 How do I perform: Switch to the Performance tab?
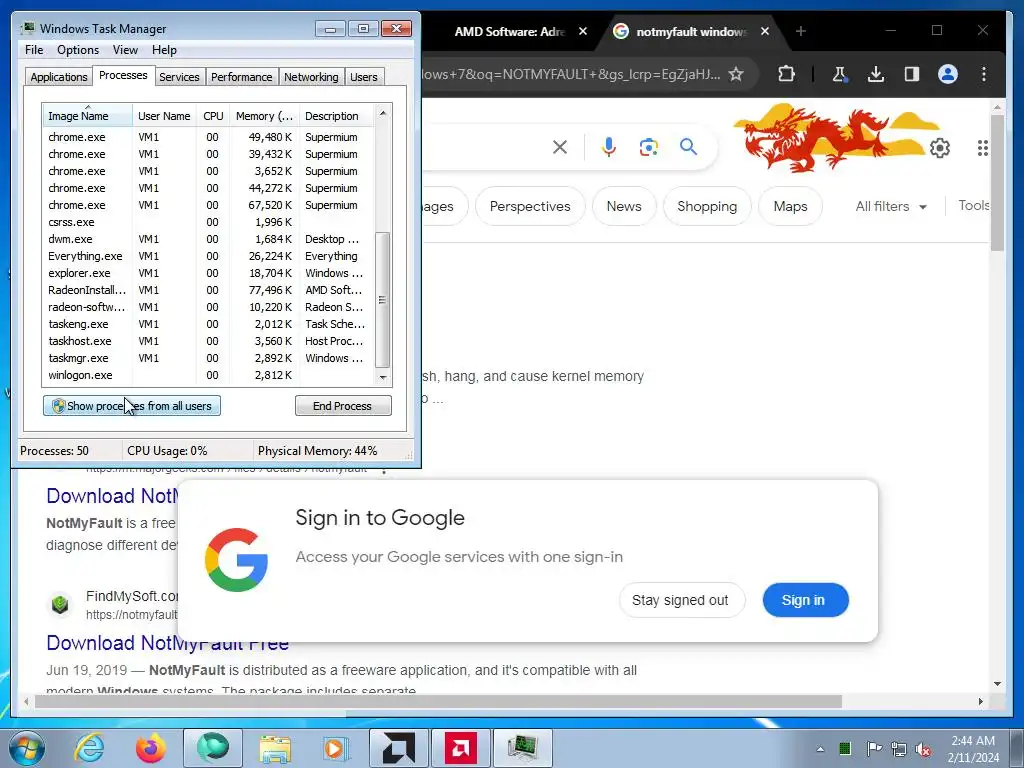click(x=242, y=77)
